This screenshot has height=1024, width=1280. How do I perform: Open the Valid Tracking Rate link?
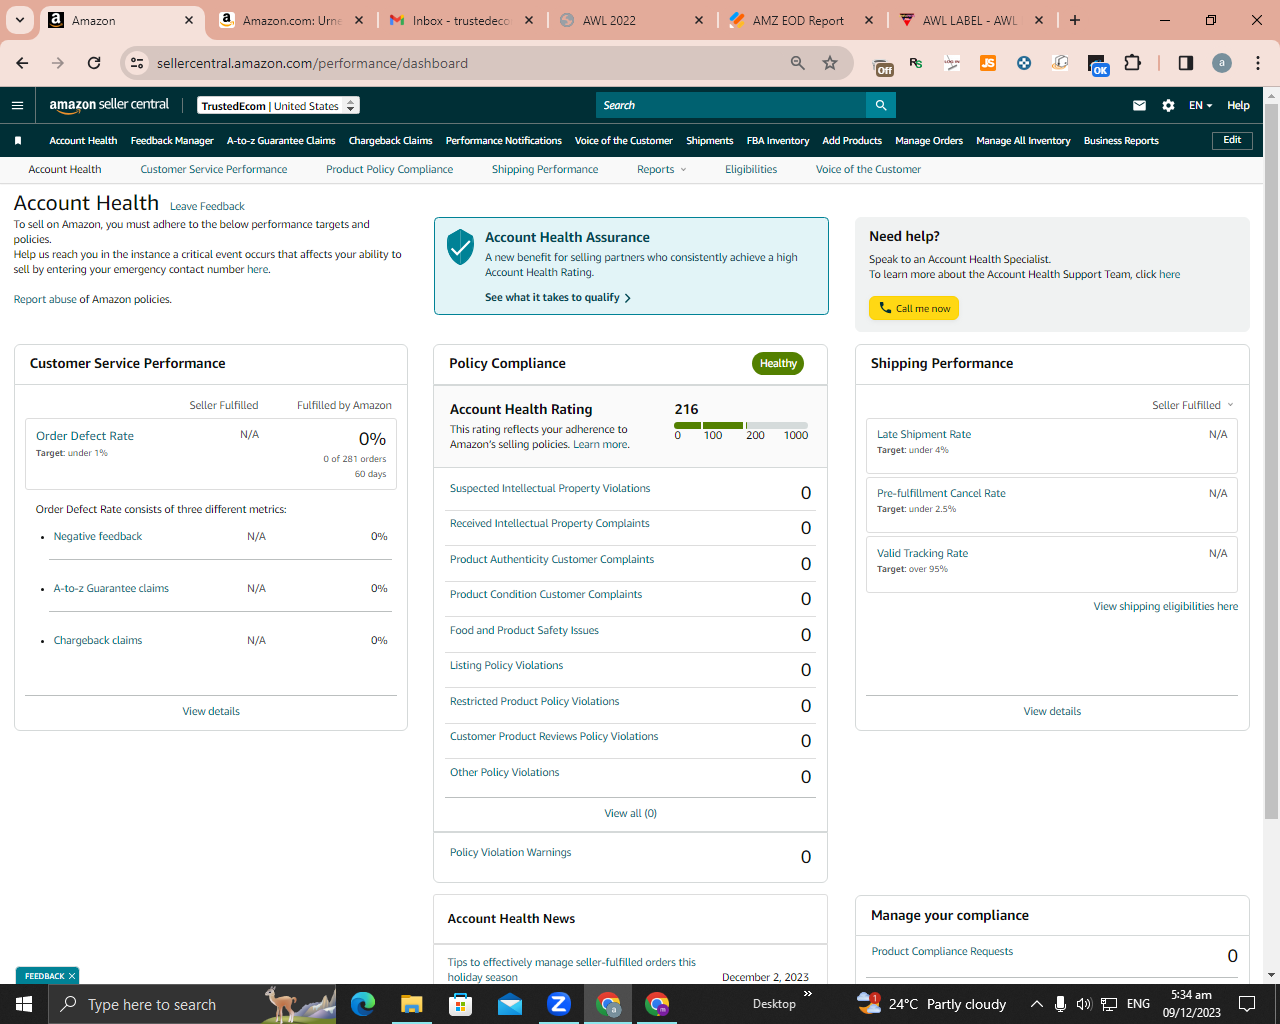[x=922, y=554]
